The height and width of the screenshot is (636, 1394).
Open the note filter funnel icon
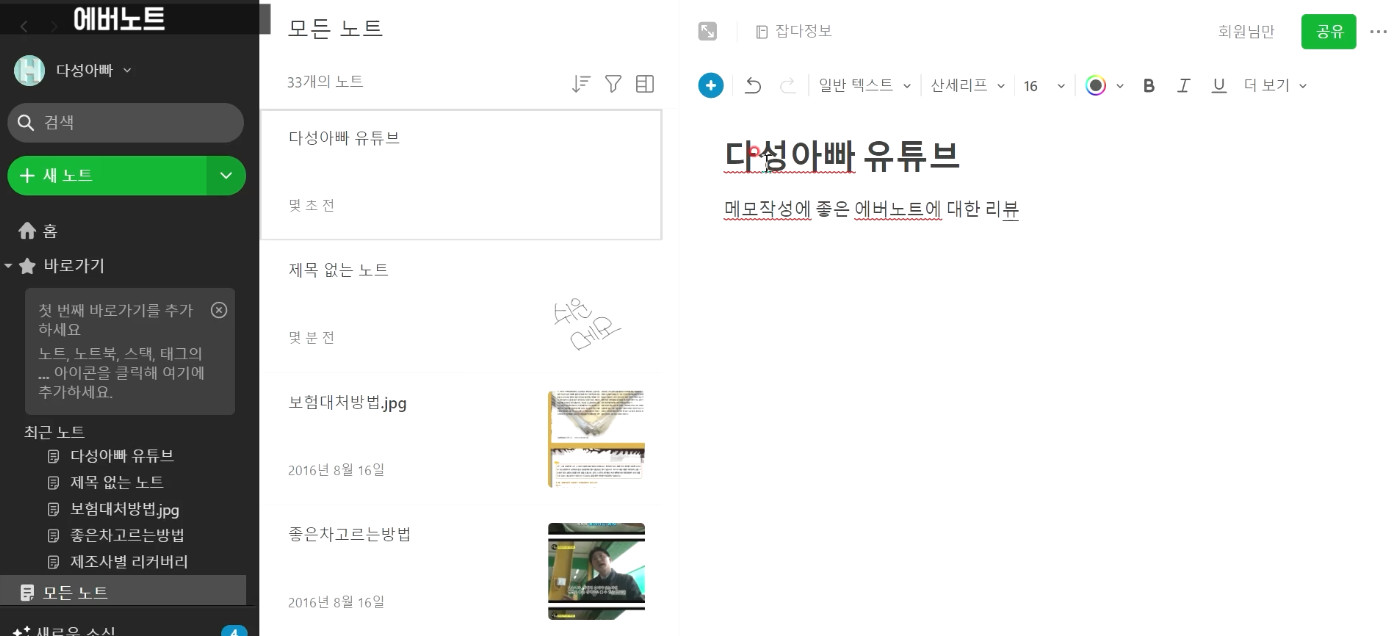point(613,84)
